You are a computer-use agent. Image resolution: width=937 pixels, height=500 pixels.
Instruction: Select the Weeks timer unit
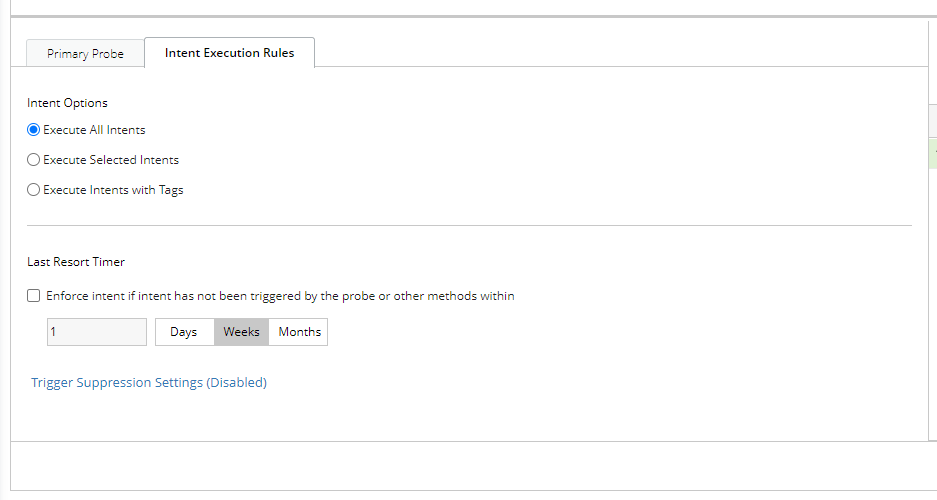click(x=241, y=332)
